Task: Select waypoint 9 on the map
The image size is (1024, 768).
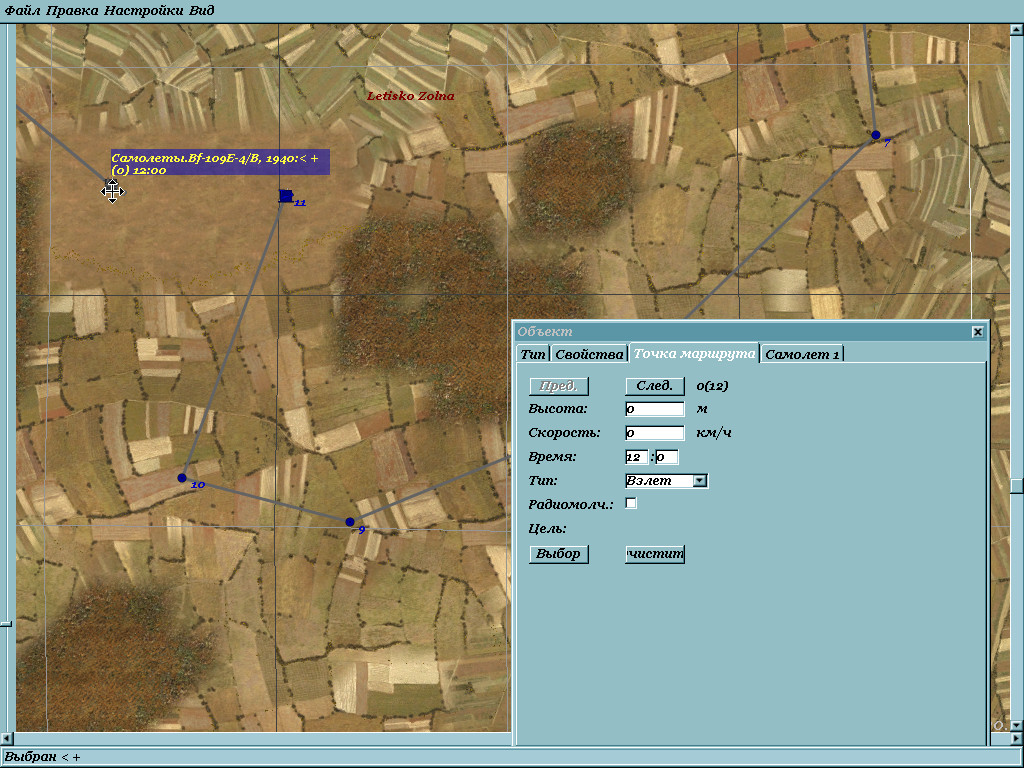Action: tap(350, 522)
